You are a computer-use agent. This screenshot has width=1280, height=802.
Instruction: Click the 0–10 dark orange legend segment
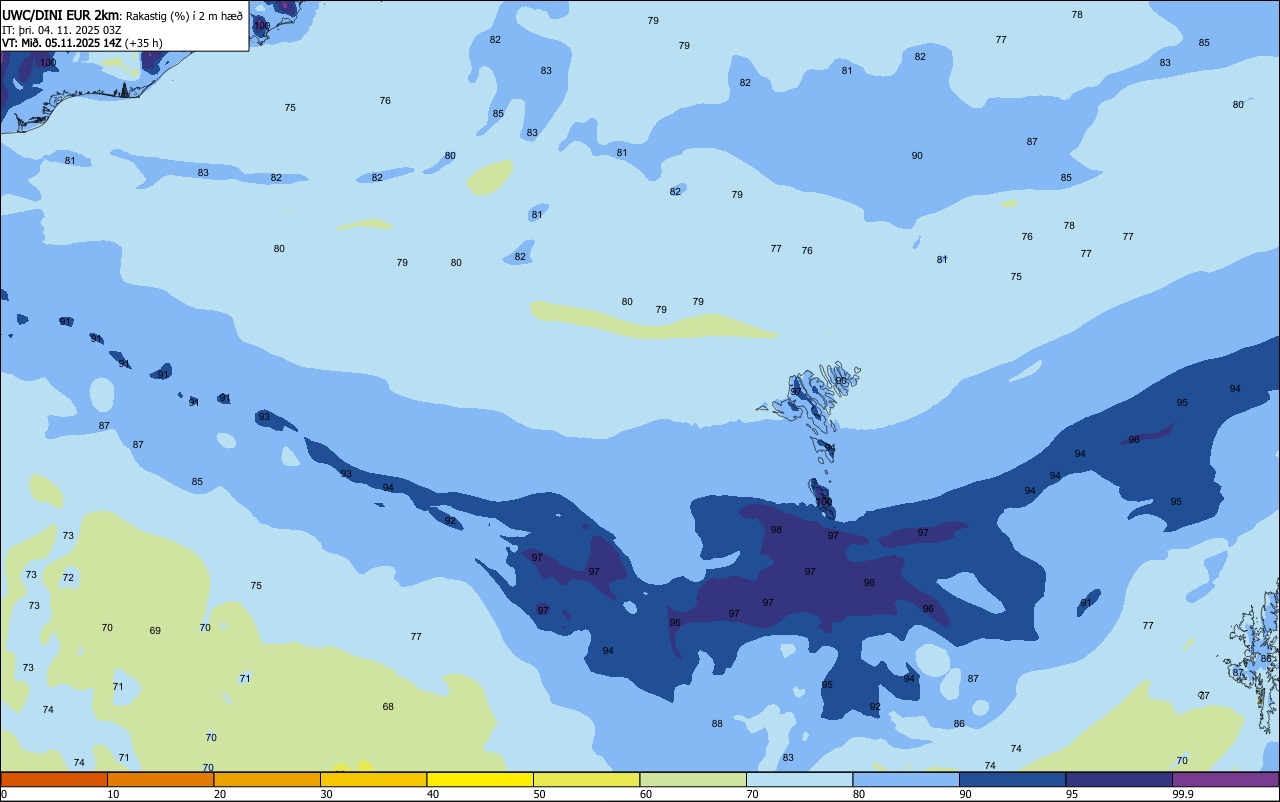(x=54, y=779)
